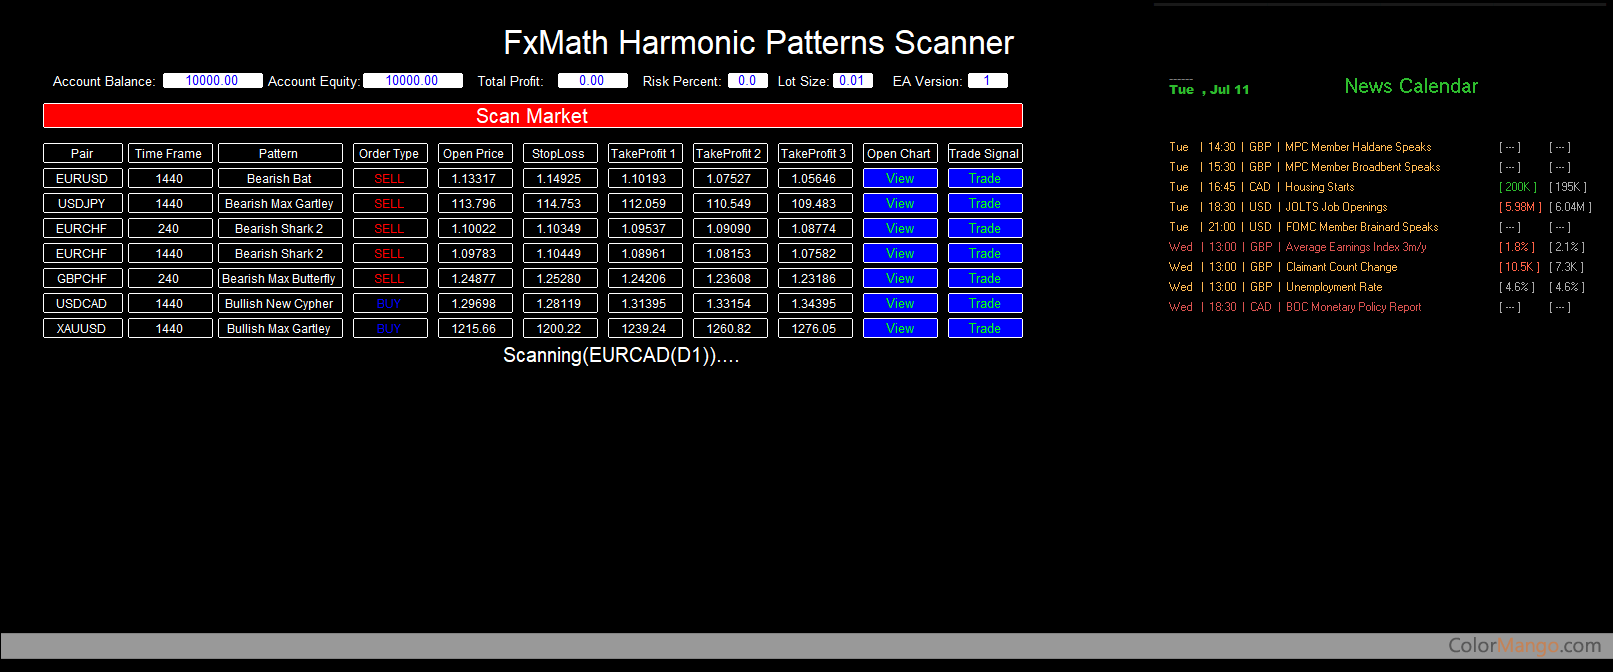Click the Lot Size field
Screen dimensions: 1613x672
pyautogui.click(x=852, y=81)
